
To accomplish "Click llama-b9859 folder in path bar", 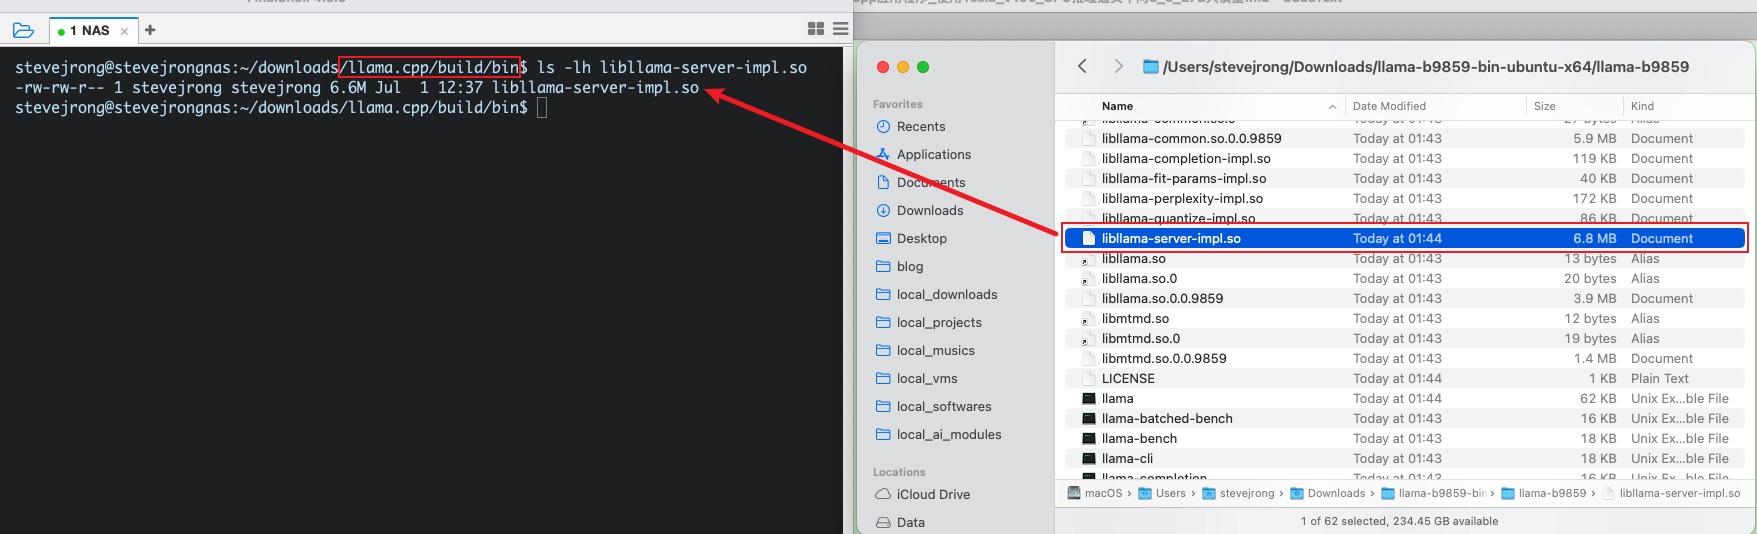I will pos(1544,493).
